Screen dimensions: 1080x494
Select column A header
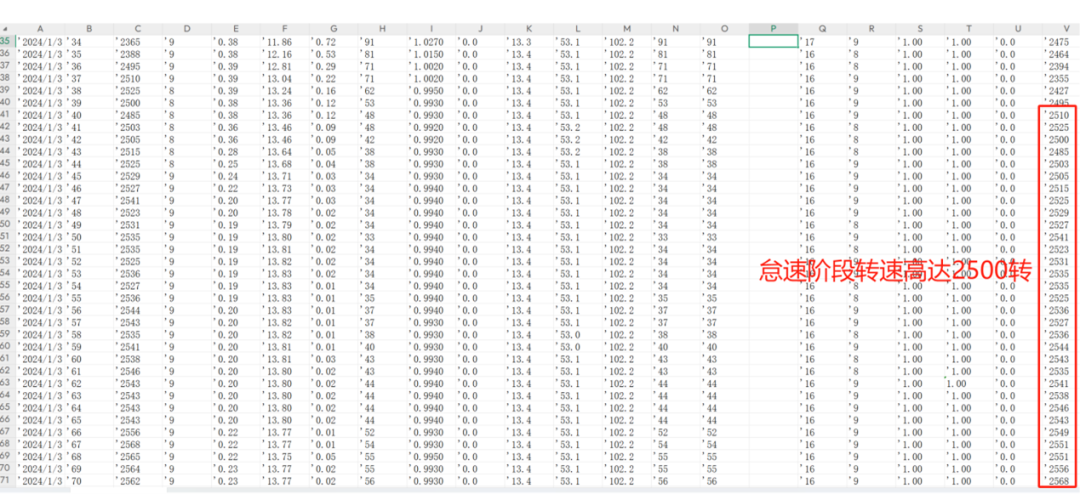click(40, 28)
